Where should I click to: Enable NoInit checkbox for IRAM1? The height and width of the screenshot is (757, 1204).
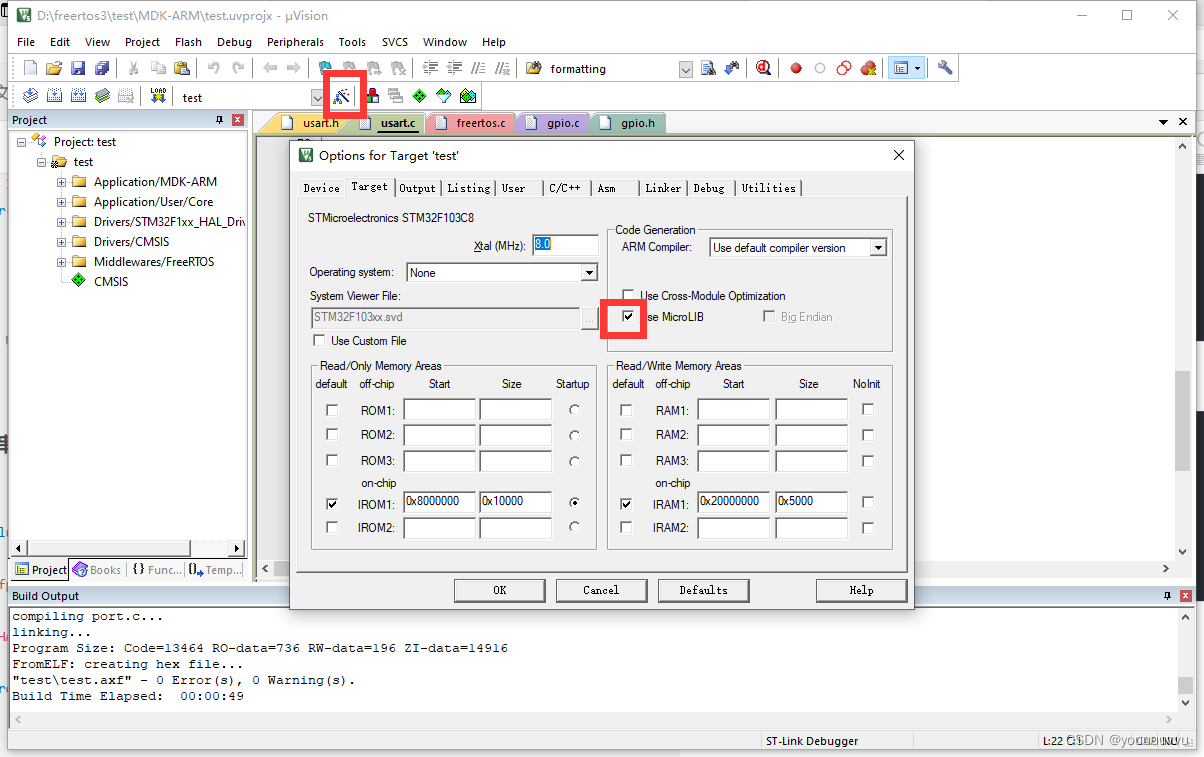point(868,502)
